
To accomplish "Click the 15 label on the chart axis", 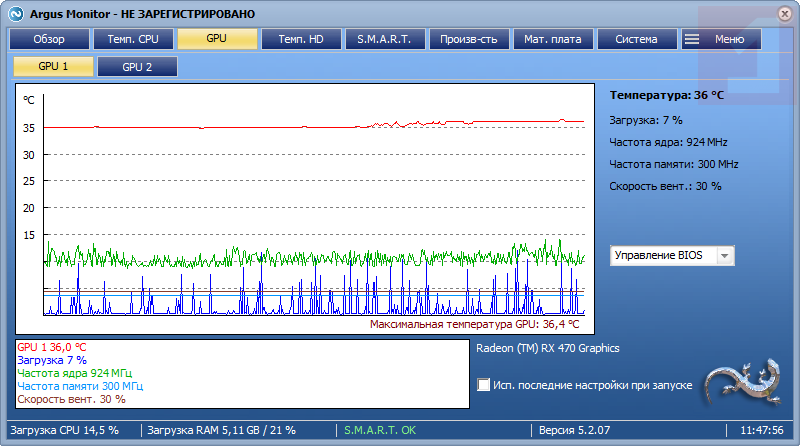I will pyautogui.click(x=29, y=235).
